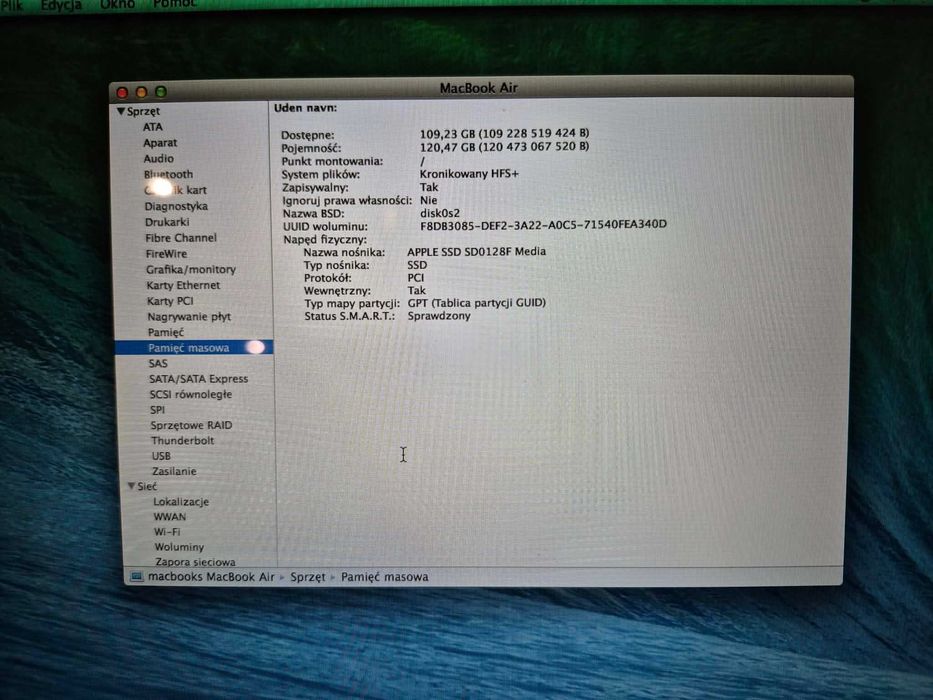Click Sprzęt in the bottom path bar
The height and width of the screenshot is (700, 933).
308,577
